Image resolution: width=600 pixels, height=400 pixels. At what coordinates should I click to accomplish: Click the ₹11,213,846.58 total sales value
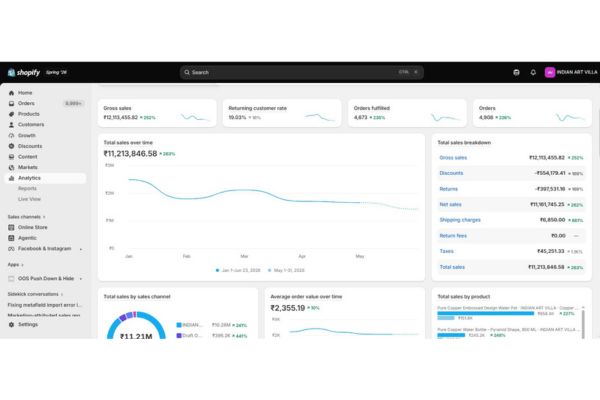click(x=130, y=153)
